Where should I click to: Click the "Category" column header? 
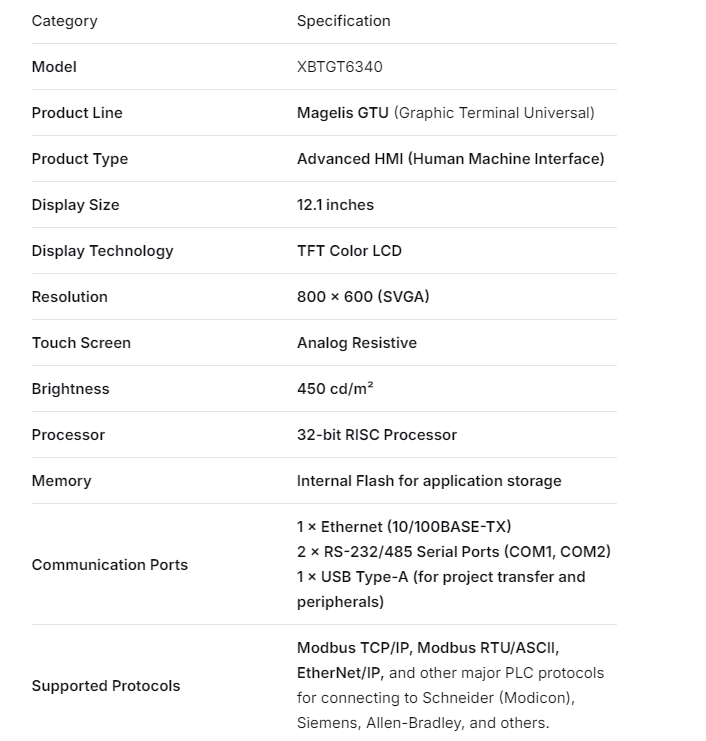(64, 21)
